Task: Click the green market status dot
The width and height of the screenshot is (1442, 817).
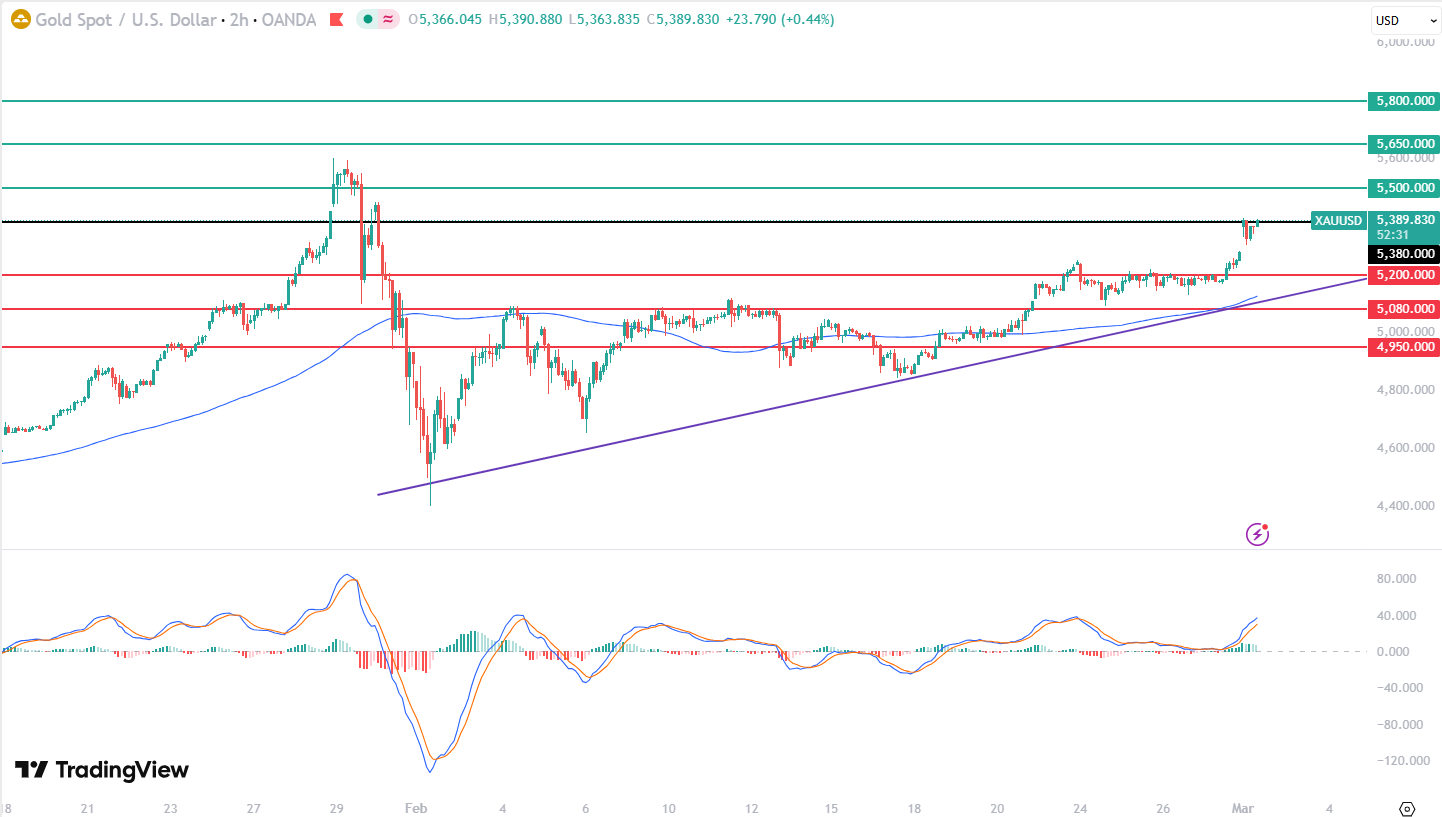Action: 369,20
